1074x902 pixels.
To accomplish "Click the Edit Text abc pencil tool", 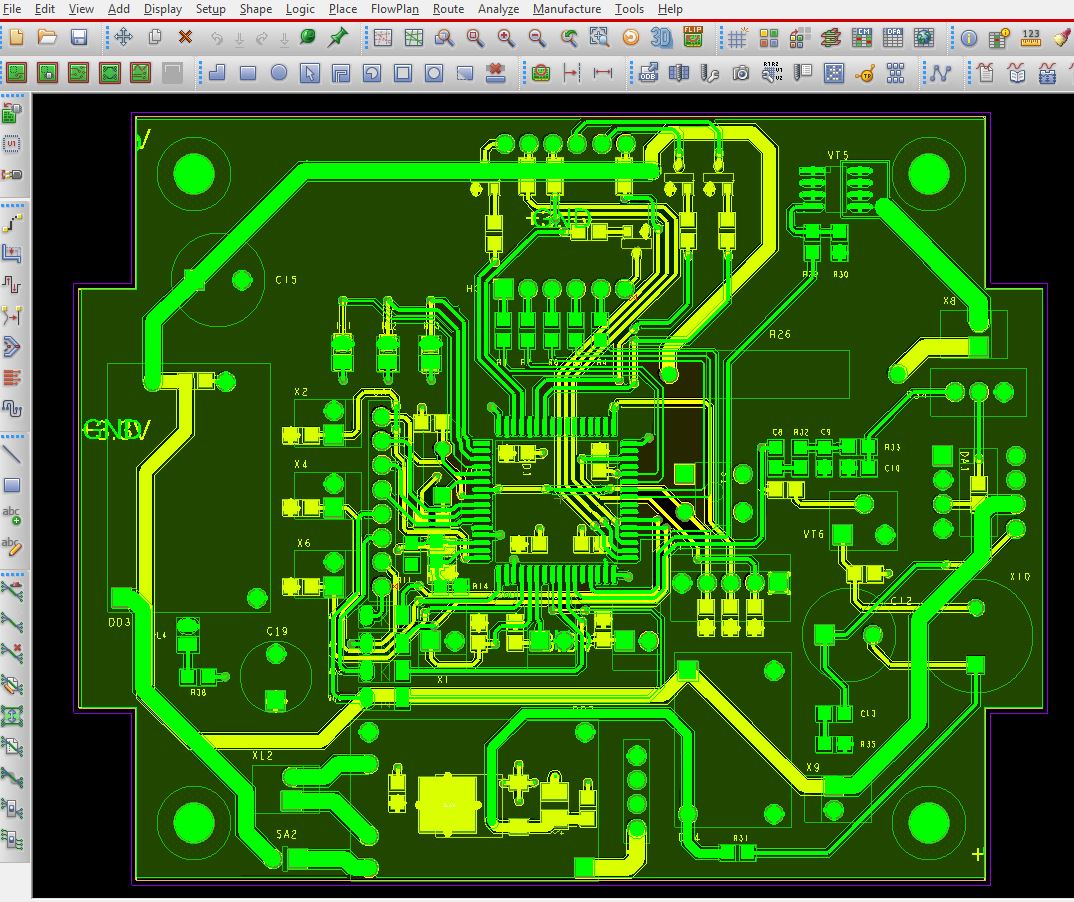I will click(x=12, y=546).
